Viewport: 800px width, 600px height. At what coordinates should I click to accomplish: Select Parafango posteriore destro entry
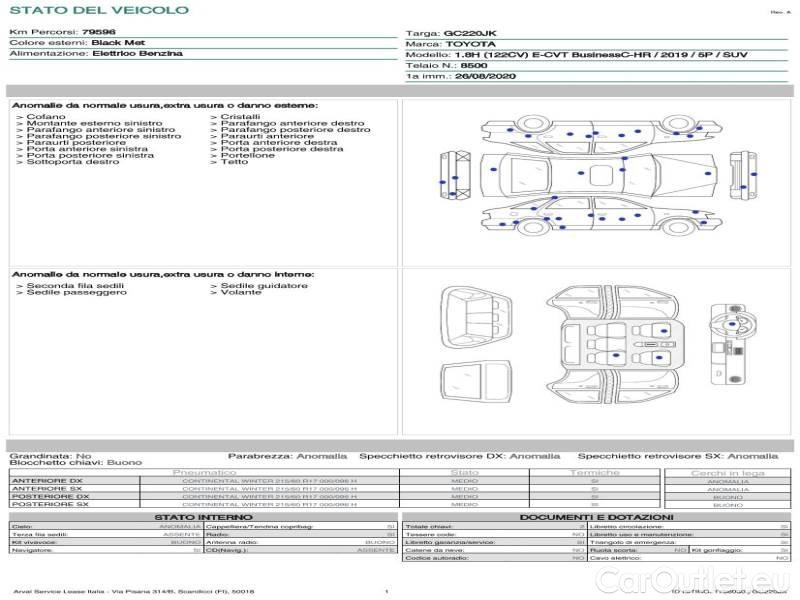click(x=295, y=130)
